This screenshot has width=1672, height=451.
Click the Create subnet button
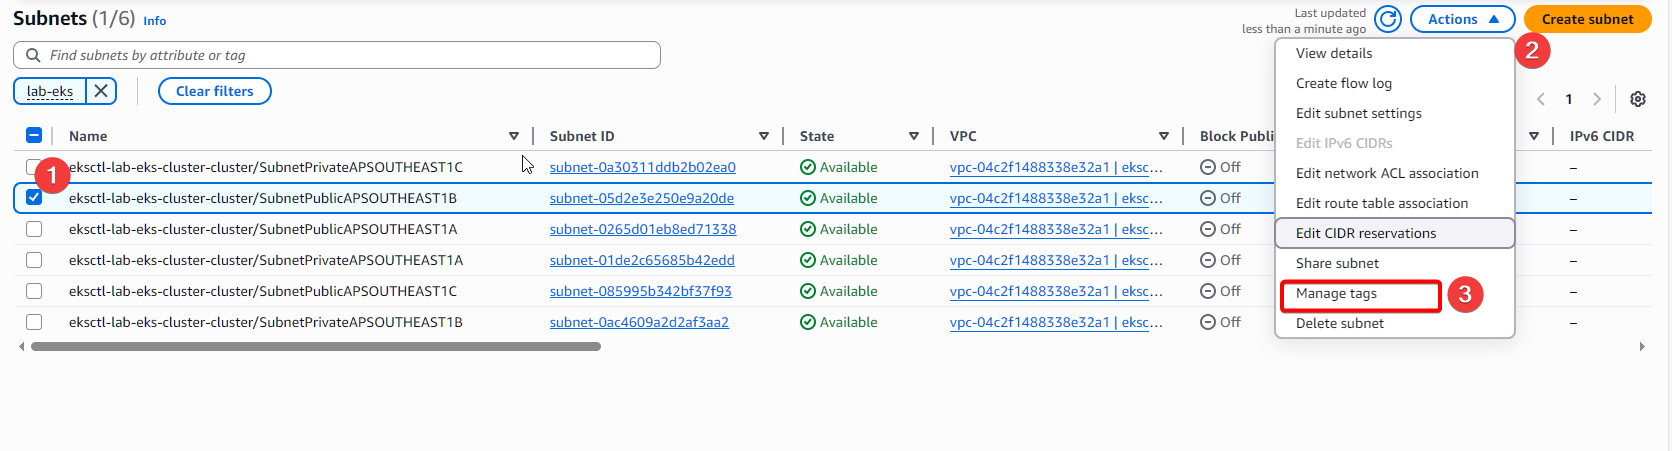[x=1587, y=19]
